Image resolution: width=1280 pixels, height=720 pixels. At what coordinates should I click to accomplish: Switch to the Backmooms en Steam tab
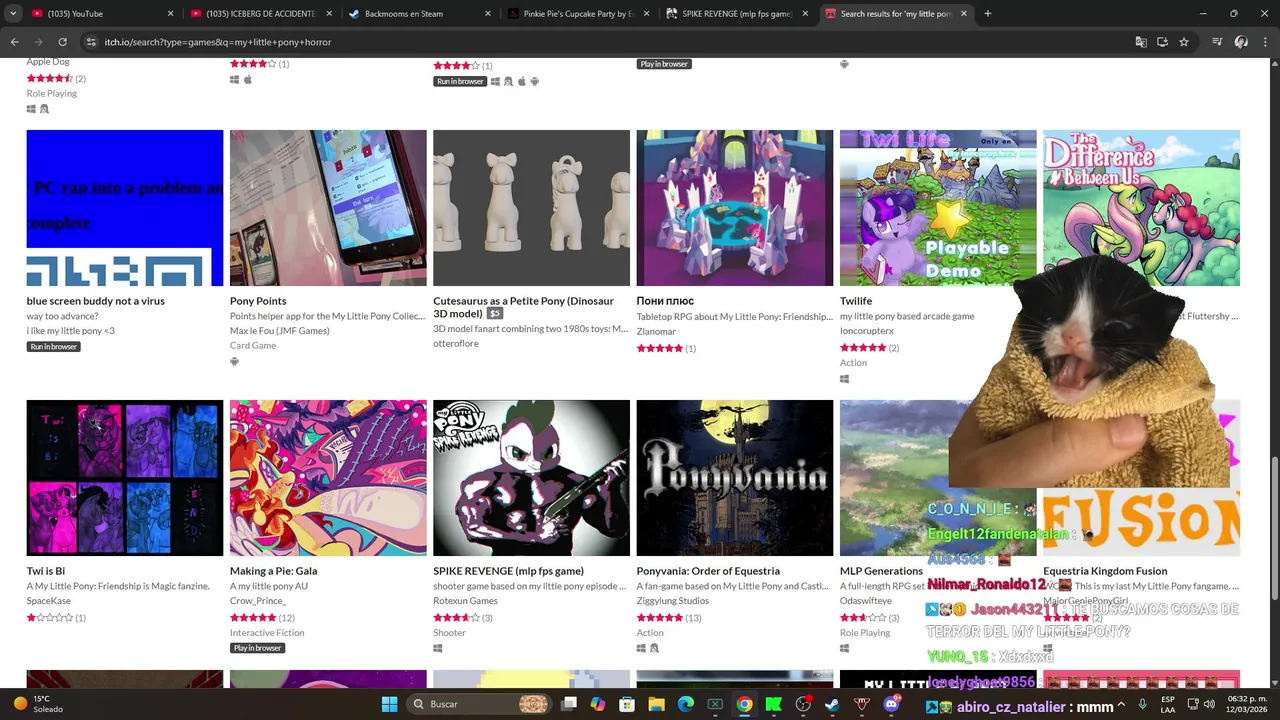coord(420,14)
